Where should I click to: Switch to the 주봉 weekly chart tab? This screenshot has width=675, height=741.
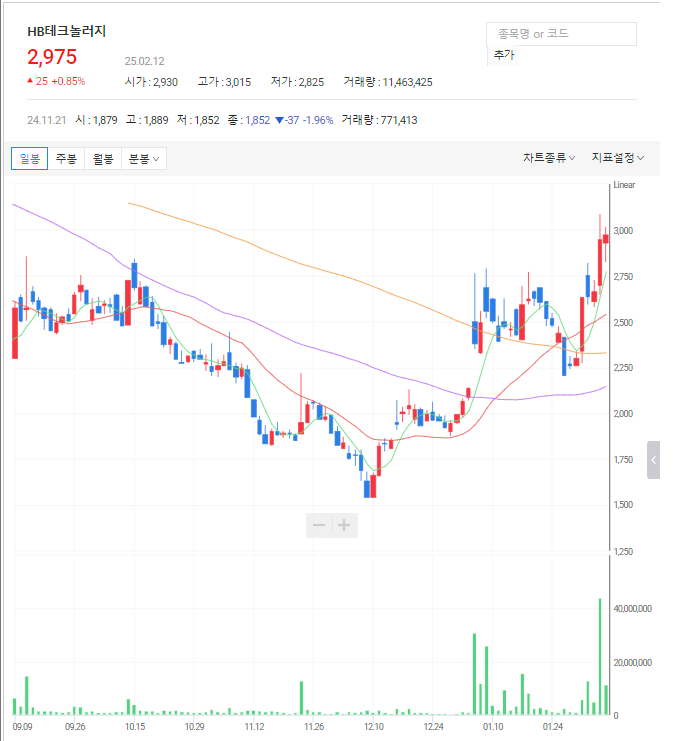click(x=66, y=158)
